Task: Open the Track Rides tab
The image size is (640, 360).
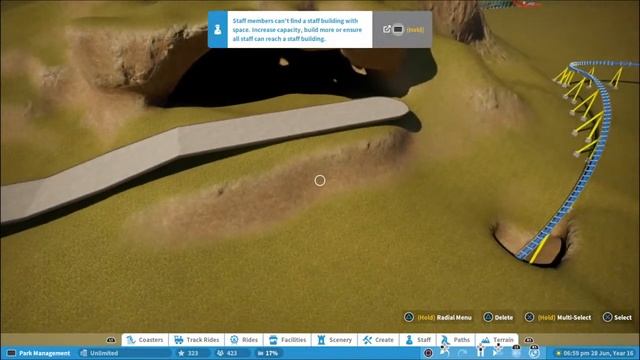Action: tap(196, 340)
